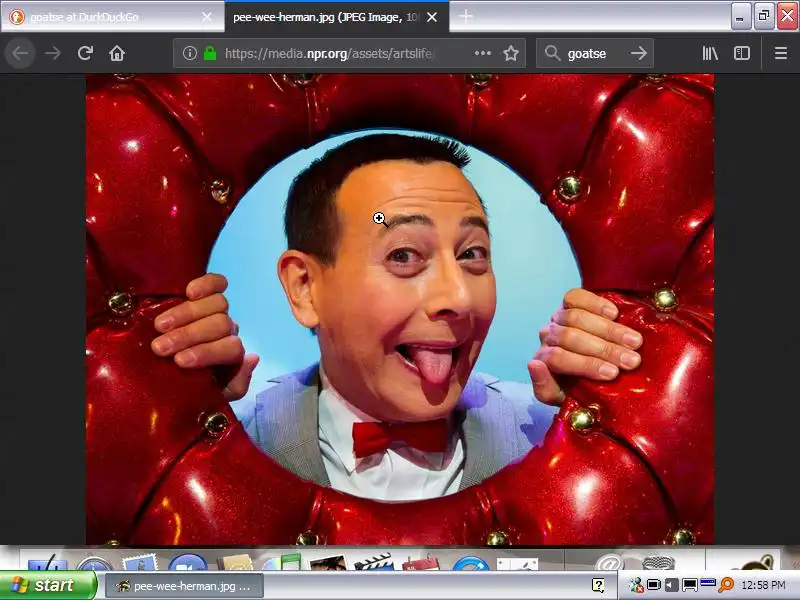
Task: Open the page actions three-dot menu
Action: tap(483, 53)
